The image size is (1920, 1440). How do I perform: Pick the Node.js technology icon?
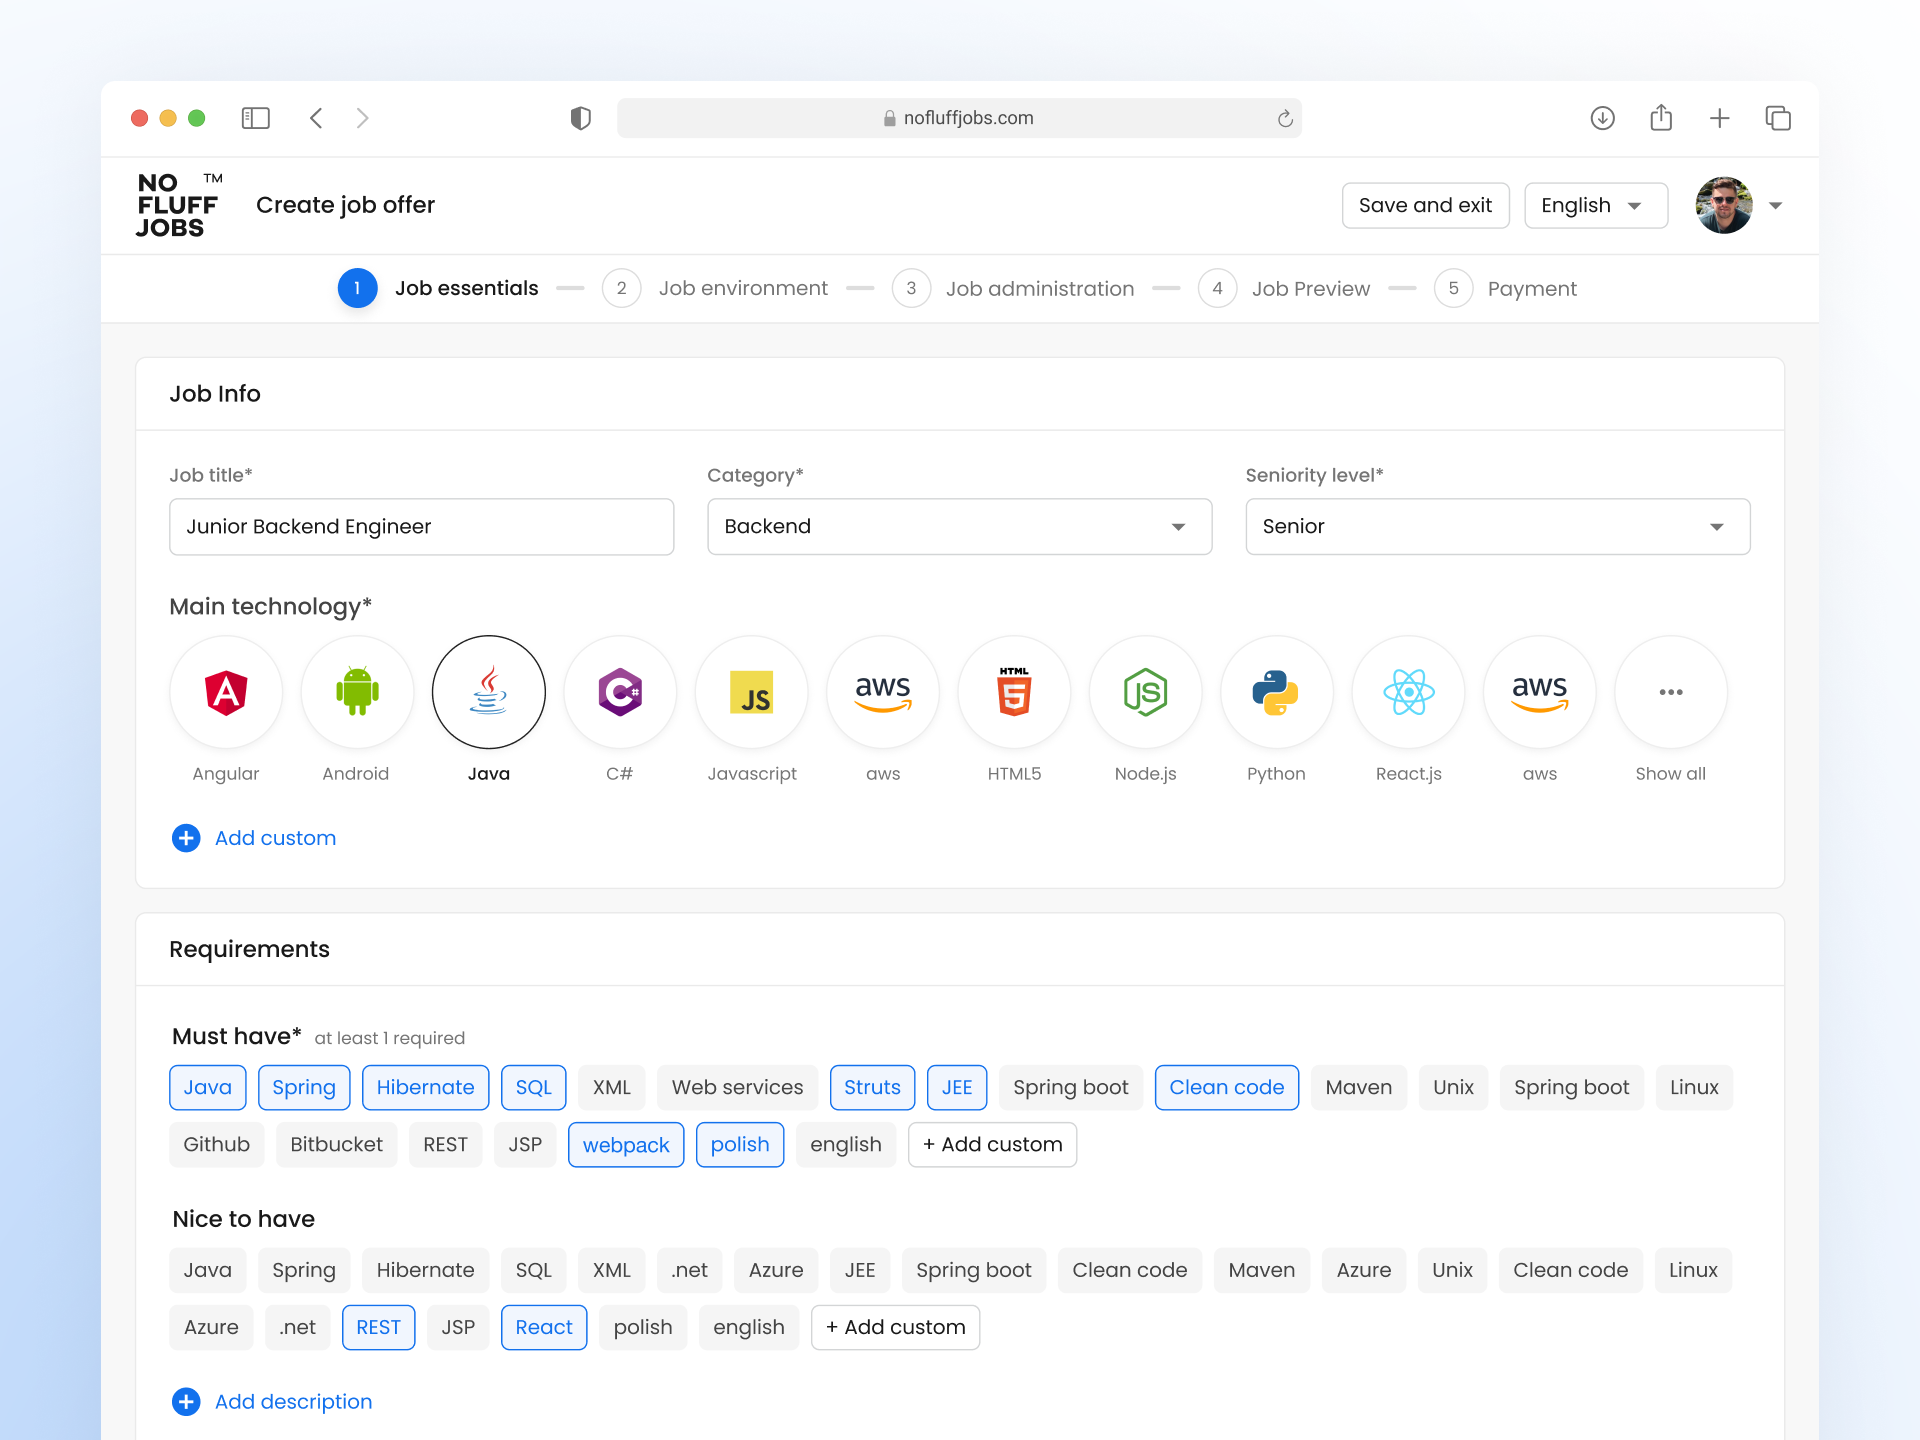(x=1145, y=692)
